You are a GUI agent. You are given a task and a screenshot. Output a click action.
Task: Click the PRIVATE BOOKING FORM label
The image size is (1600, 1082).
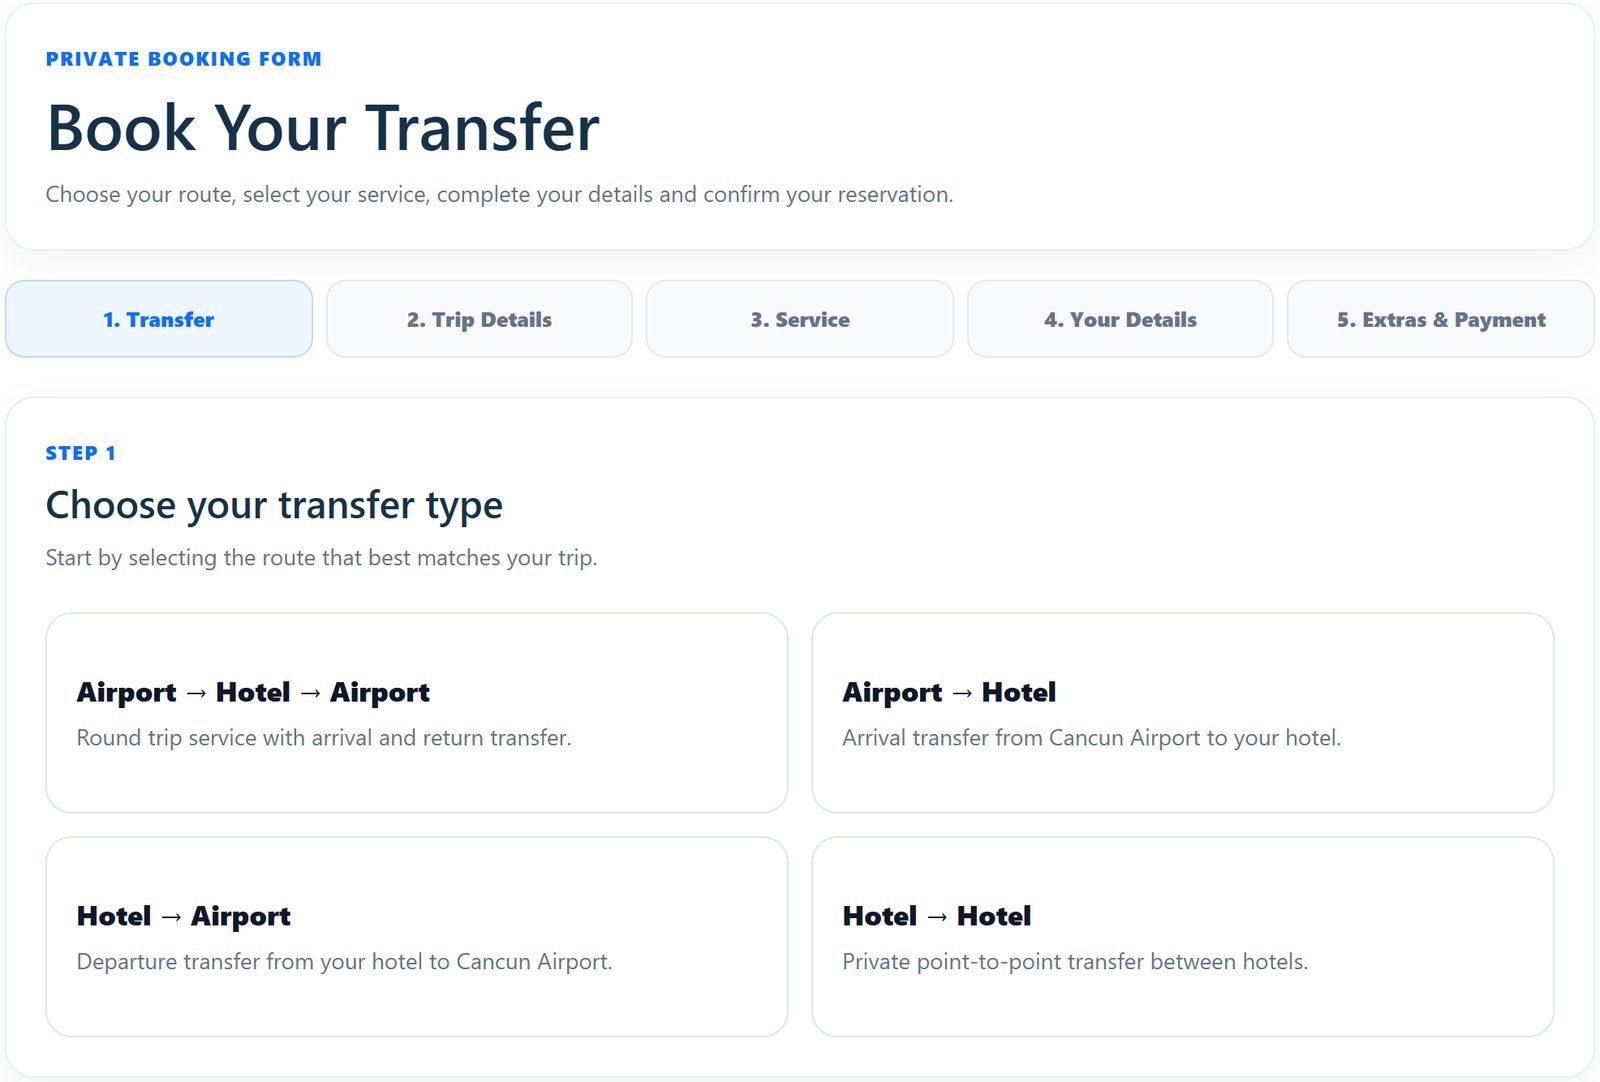[x=184, y=59]
